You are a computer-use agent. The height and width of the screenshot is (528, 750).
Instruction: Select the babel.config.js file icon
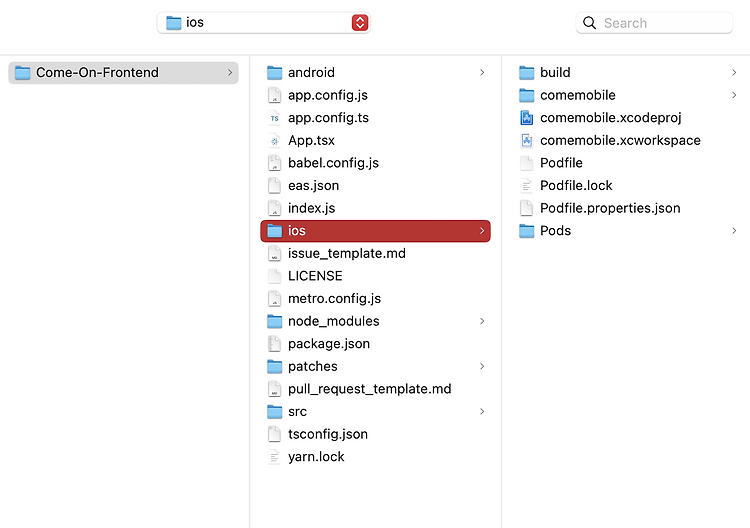275,163
